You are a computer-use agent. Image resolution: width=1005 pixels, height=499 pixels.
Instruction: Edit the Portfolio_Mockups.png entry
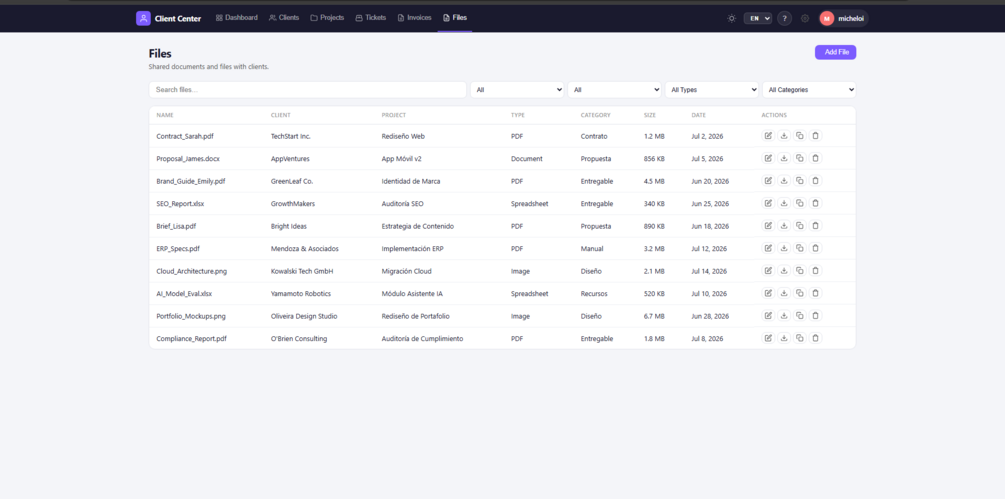(x=768, y=315)
